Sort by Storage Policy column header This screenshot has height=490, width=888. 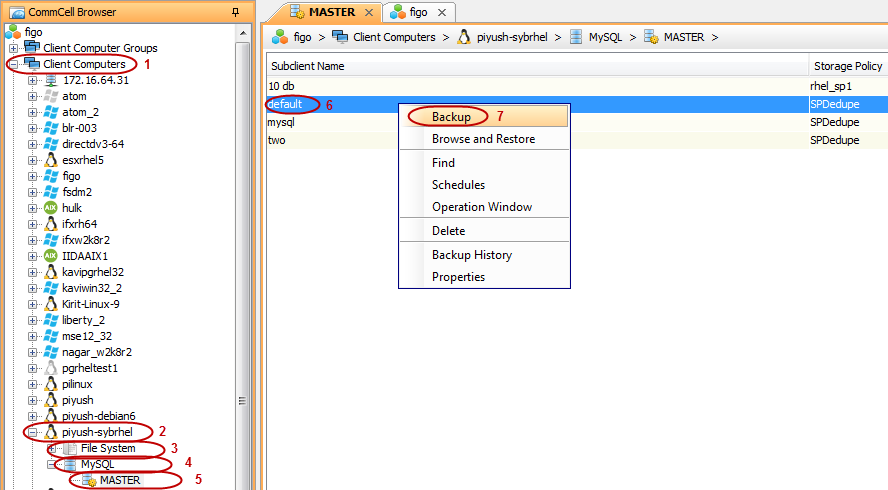(x=848, y=66)
